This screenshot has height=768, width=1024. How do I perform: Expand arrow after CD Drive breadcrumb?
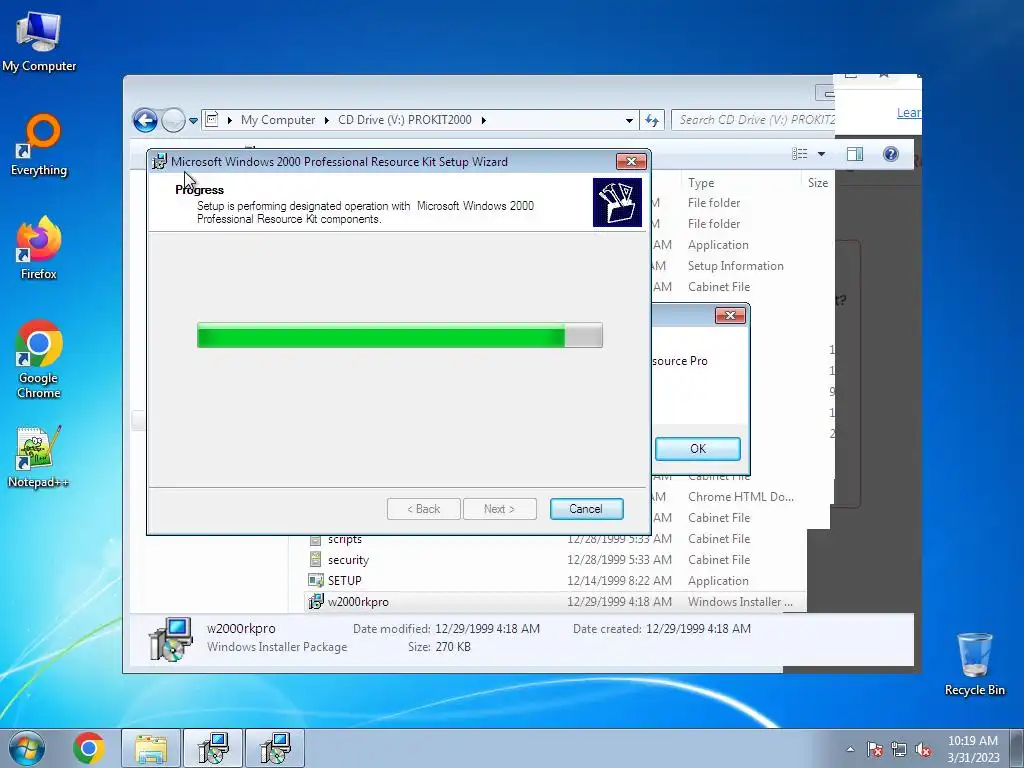483,120
